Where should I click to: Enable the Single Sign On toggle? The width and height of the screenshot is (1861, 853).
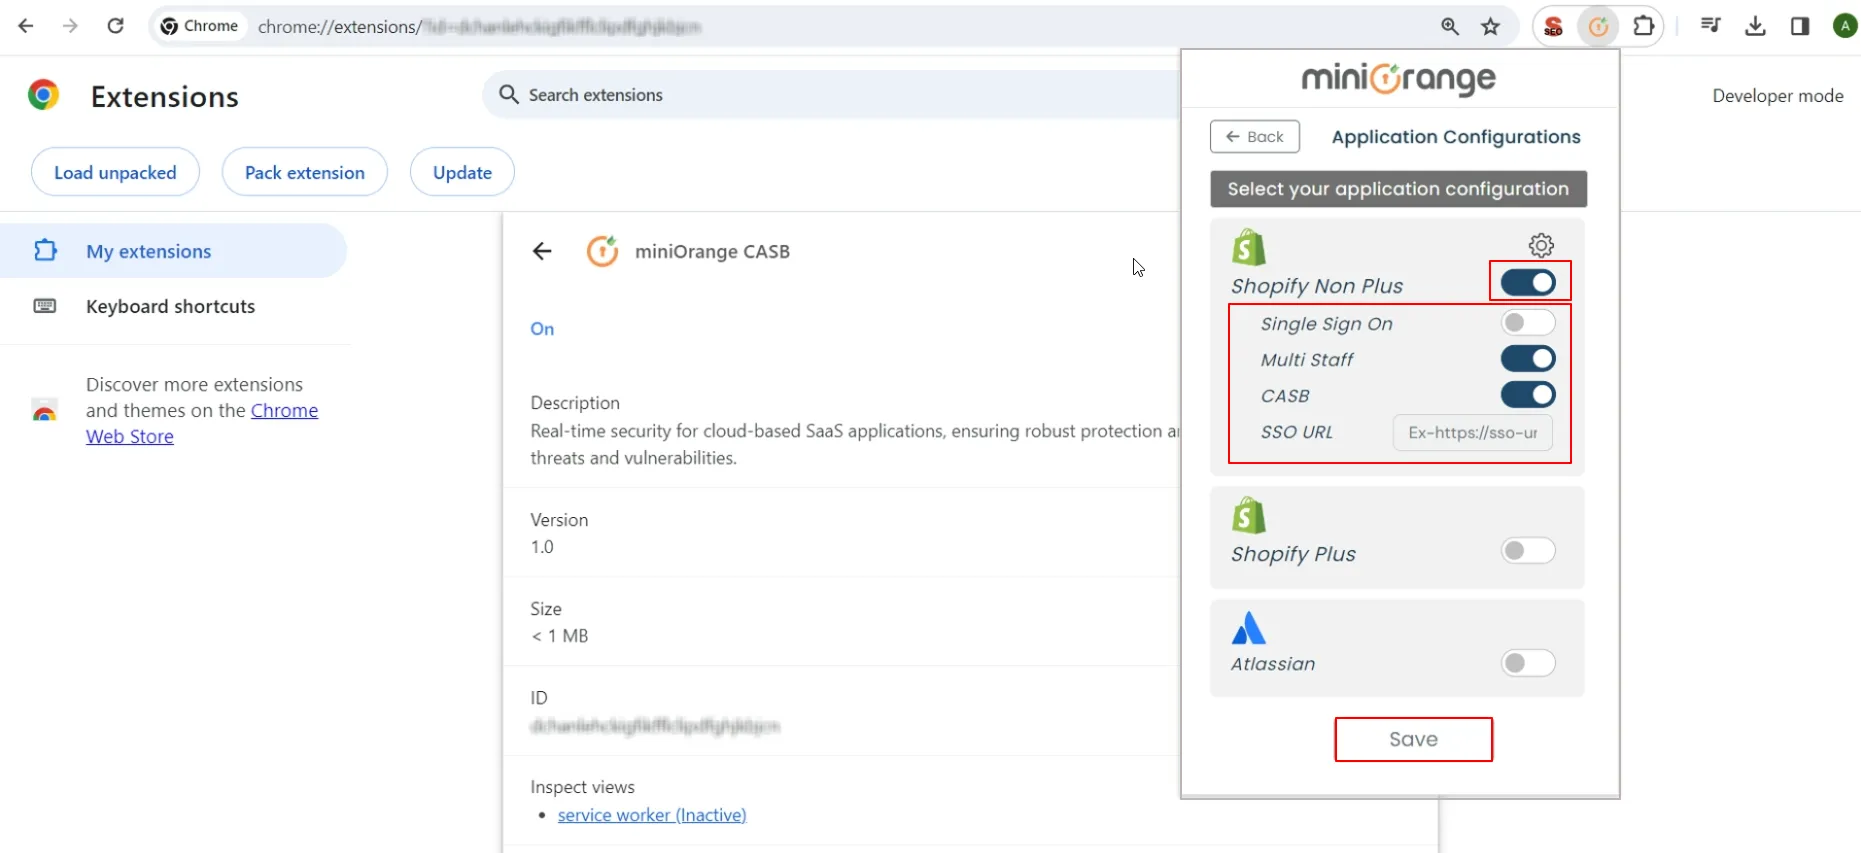tap(1528, 322)
